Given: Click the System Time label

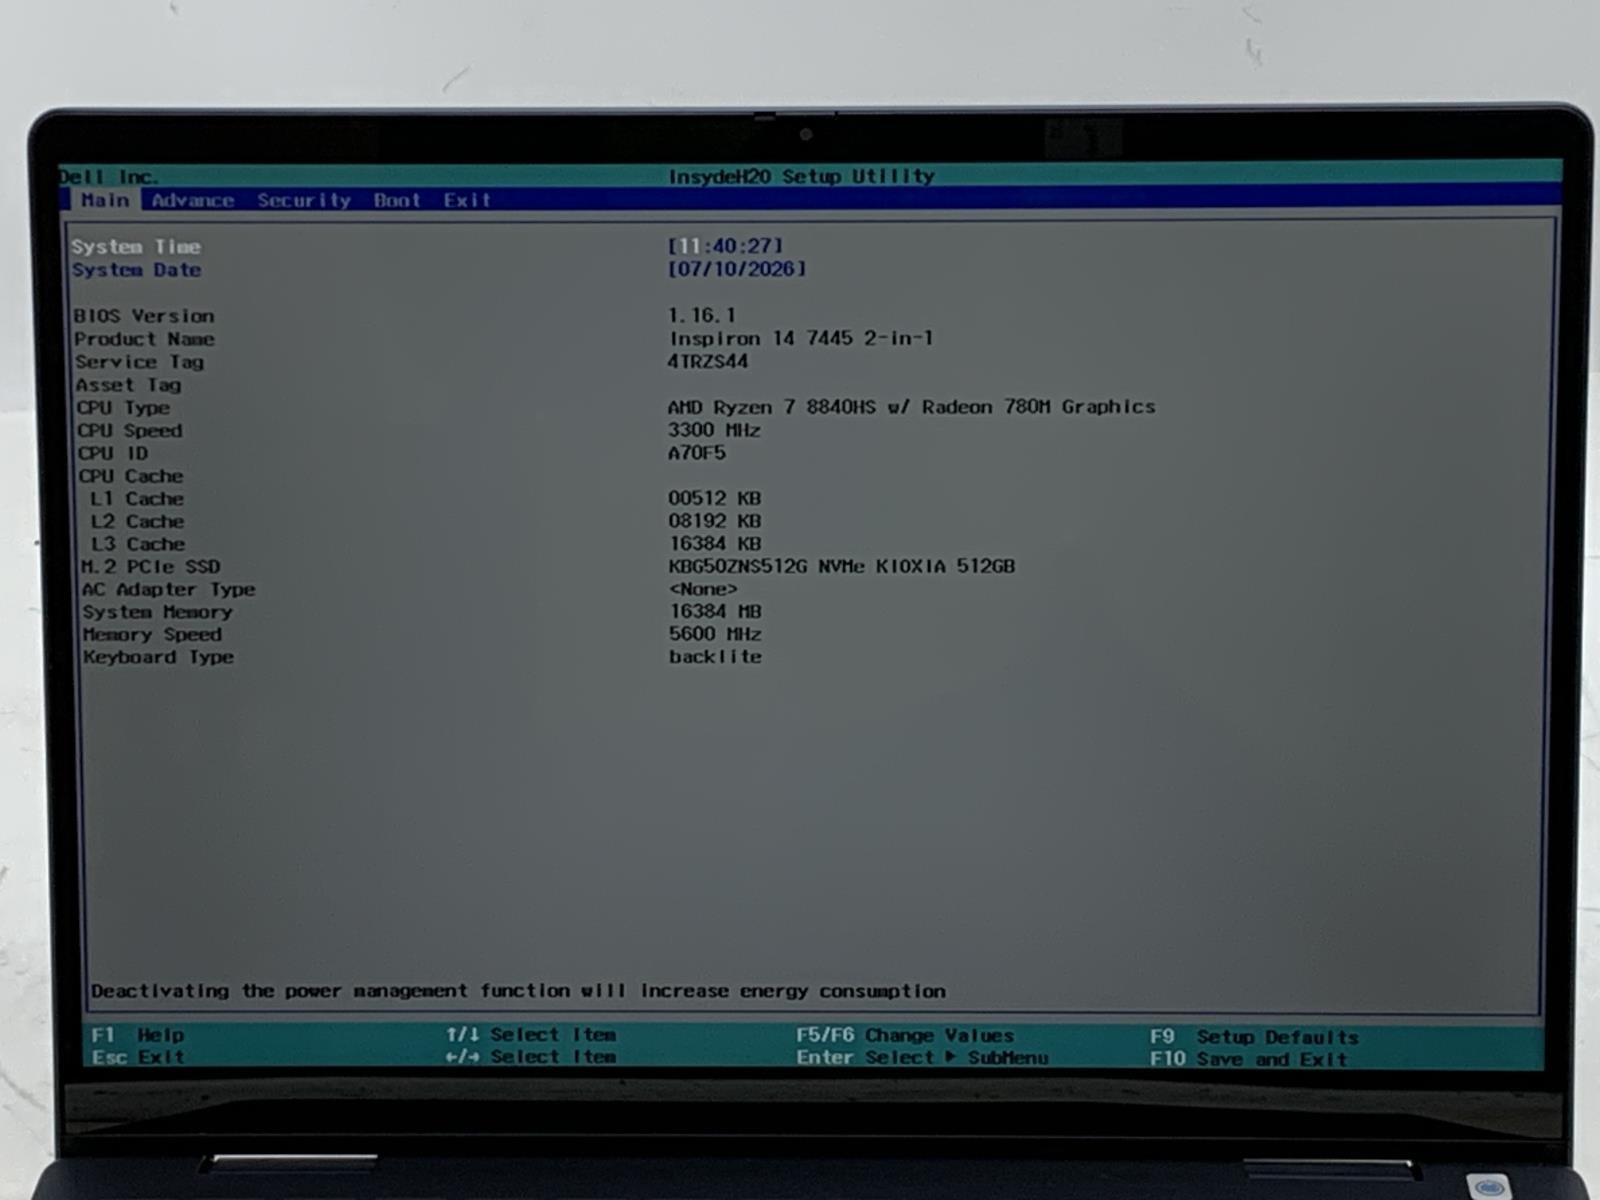Looking at the screenshot, I should (136, 247).
